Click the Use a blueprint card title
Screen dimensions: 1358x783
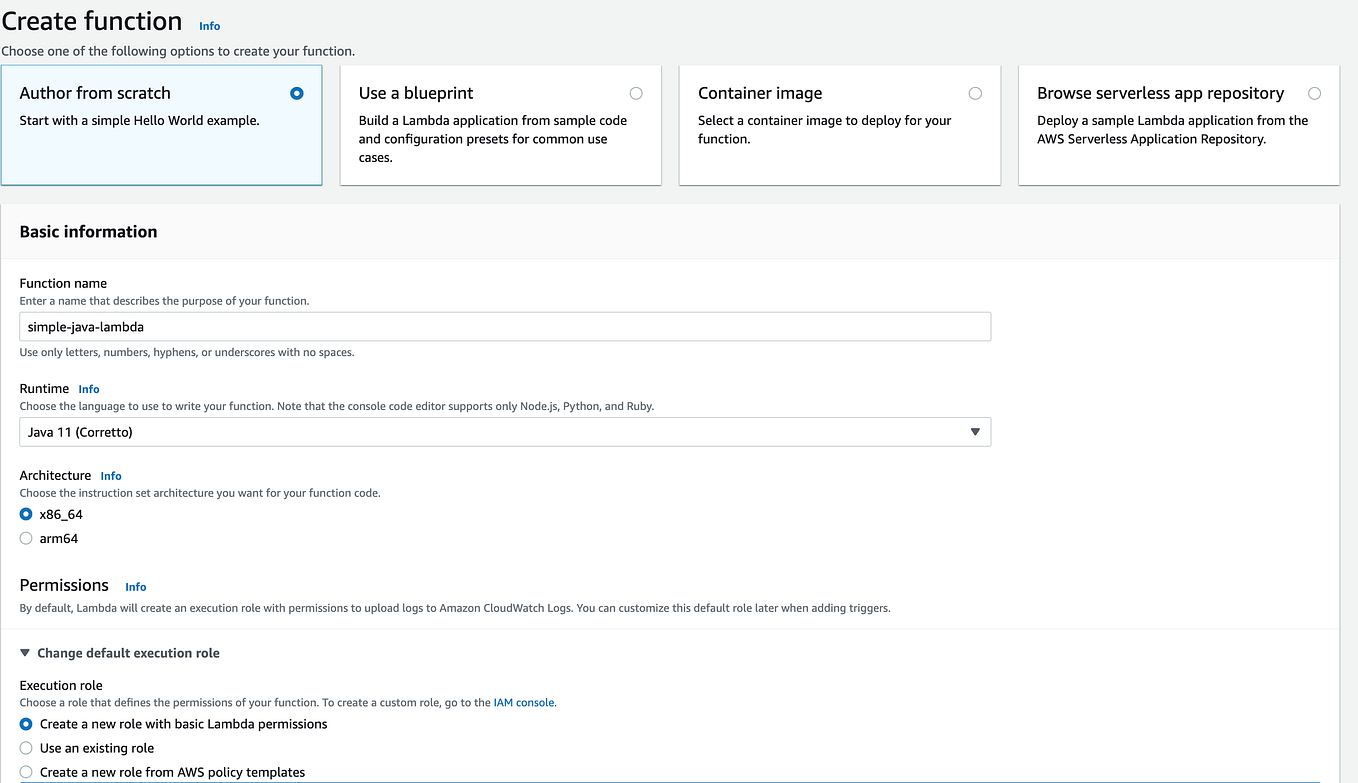click(x=416, y=93)
